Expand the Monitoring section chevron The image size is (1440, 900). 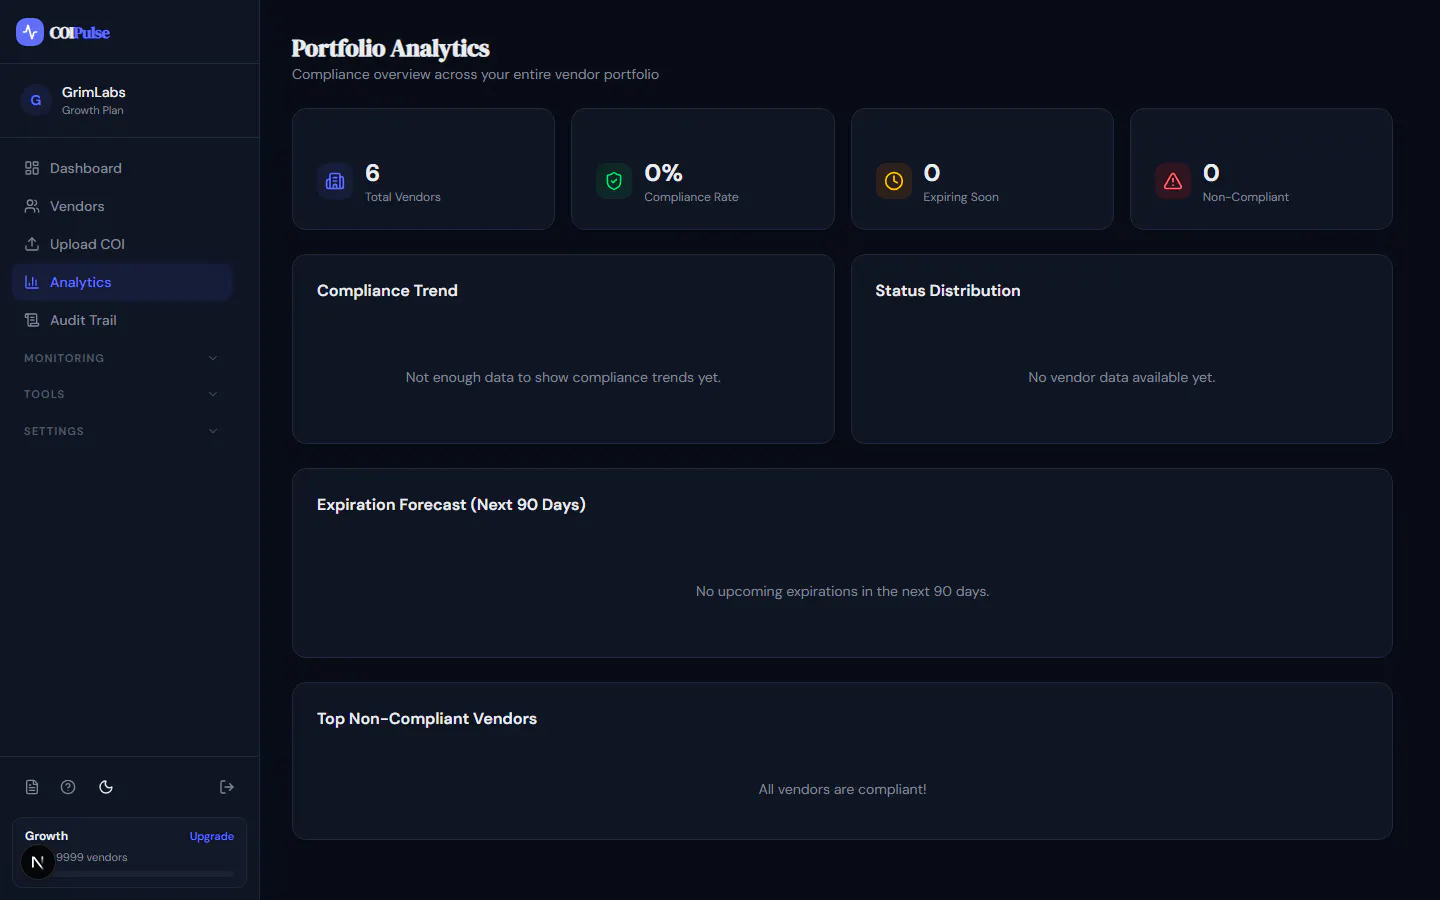[x=213, y=358]
